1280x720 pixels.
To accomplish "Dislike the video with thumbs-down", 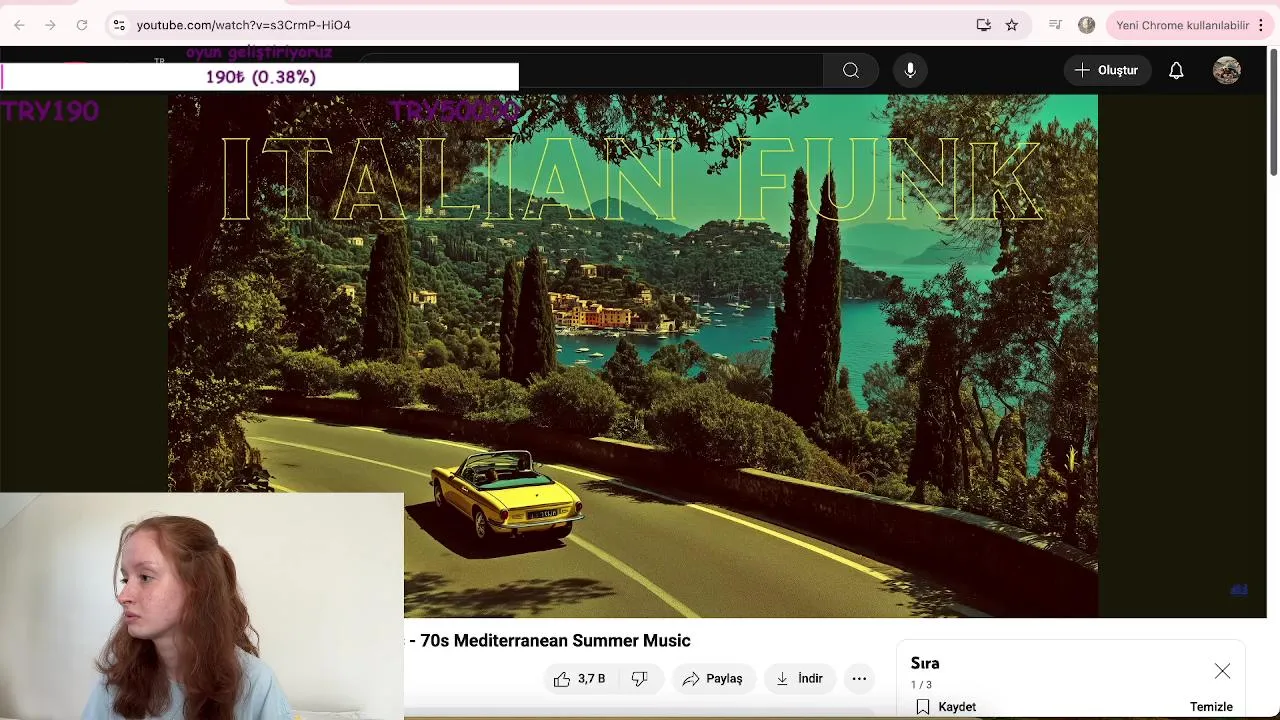I will click(x=639, y=679).
